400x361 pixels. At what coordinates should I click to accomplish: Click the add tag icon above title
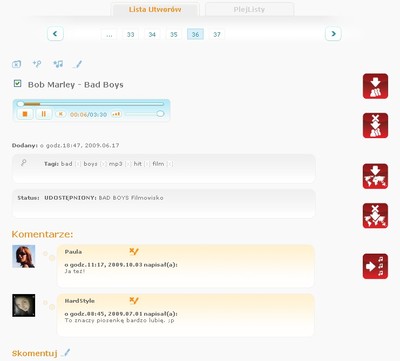pyautogui.click(x=37, y=64)
